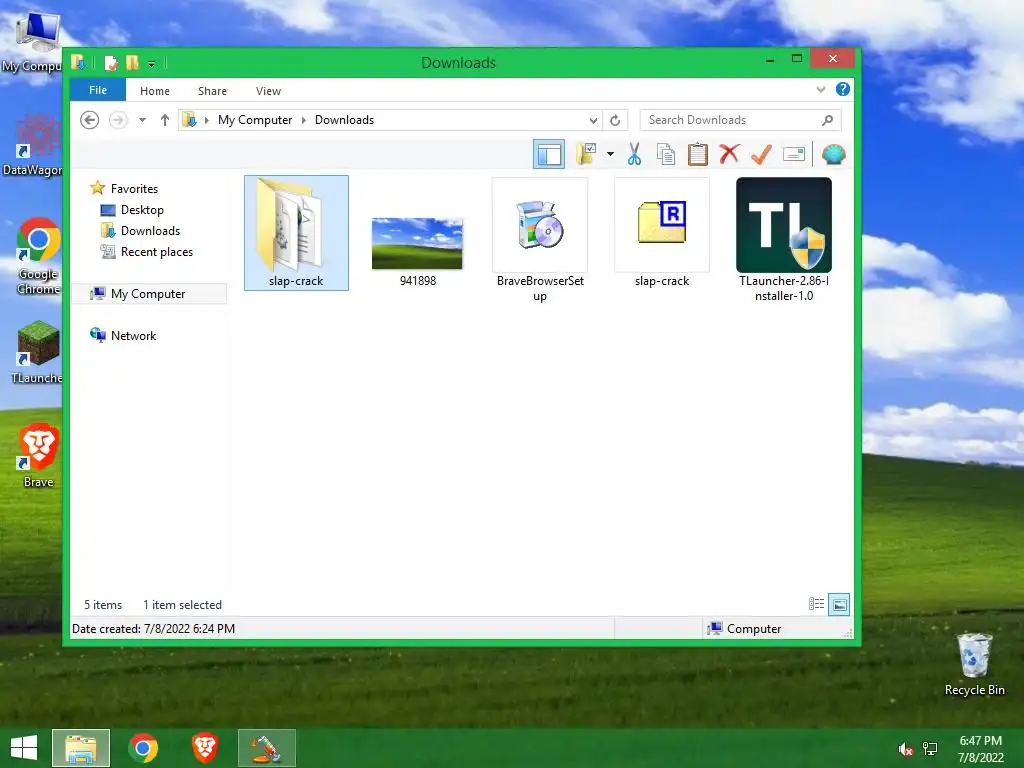Paste from clipboard toolbar icon

point(697,155)
